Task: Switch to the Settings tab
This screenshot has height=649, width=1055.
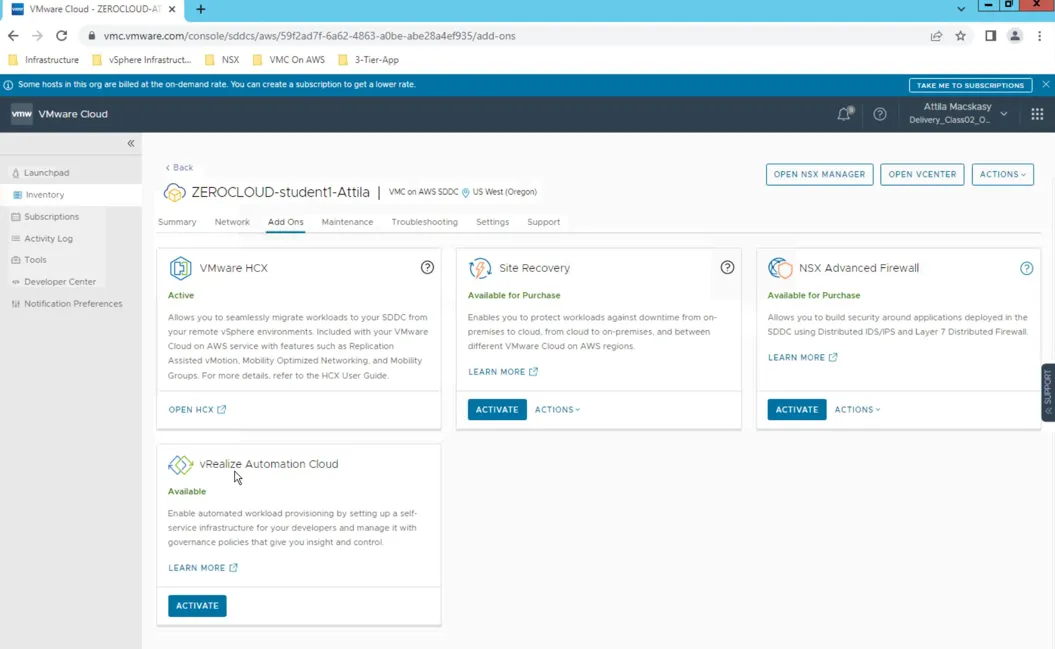Action: click(x=493, y=222)
